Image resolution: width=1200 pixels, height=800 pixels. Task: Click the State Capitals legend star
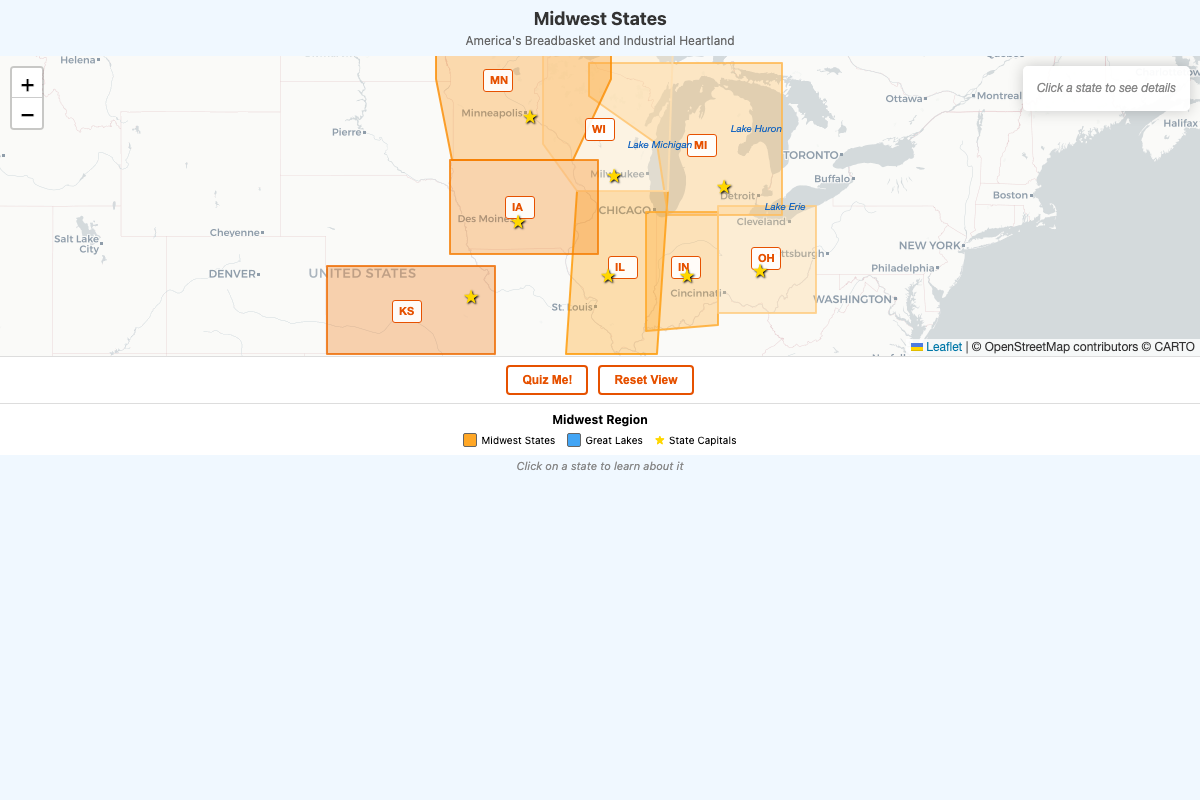659,440
